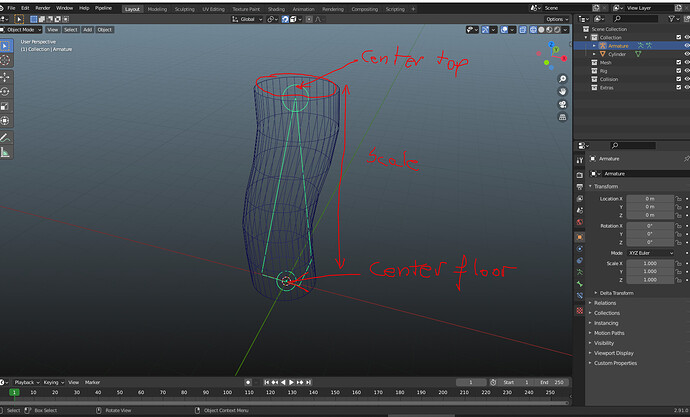Switch to the Scripting workspace tab

pyautogui.click(x=395, y=9)
